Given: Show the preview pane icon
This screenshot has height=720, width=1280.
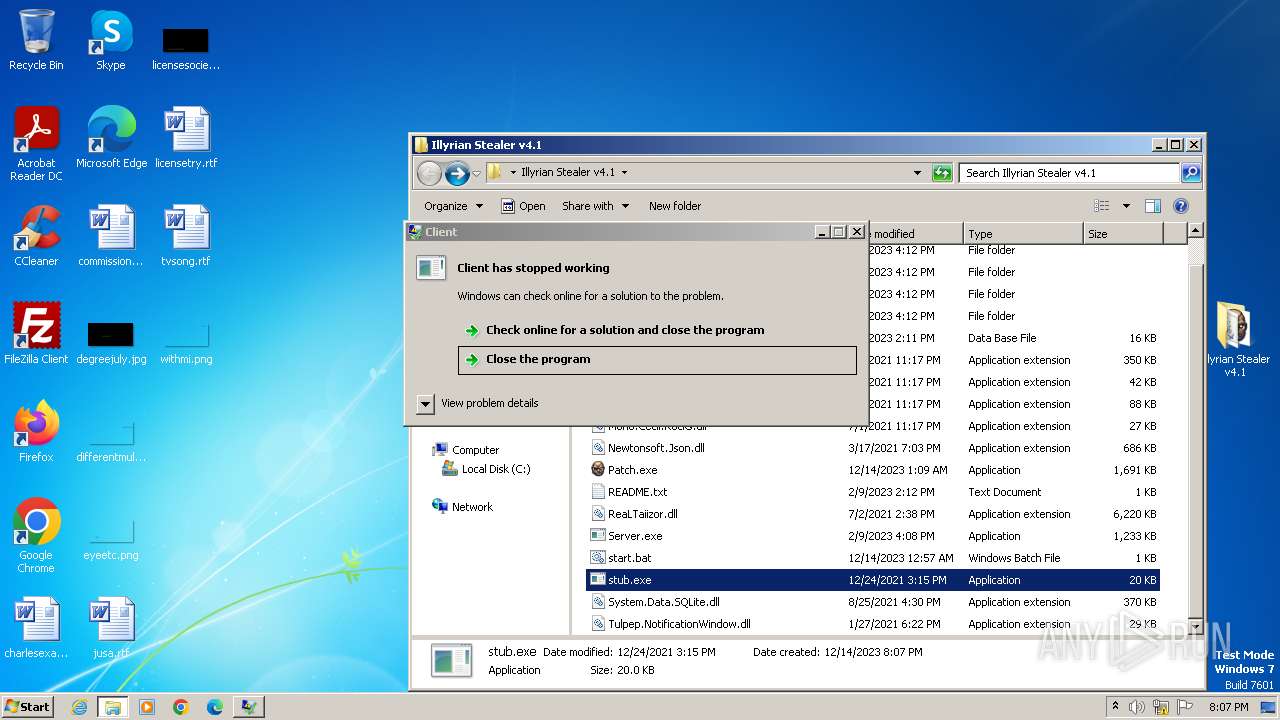Looking at the screenshot, I should 1152,206.
